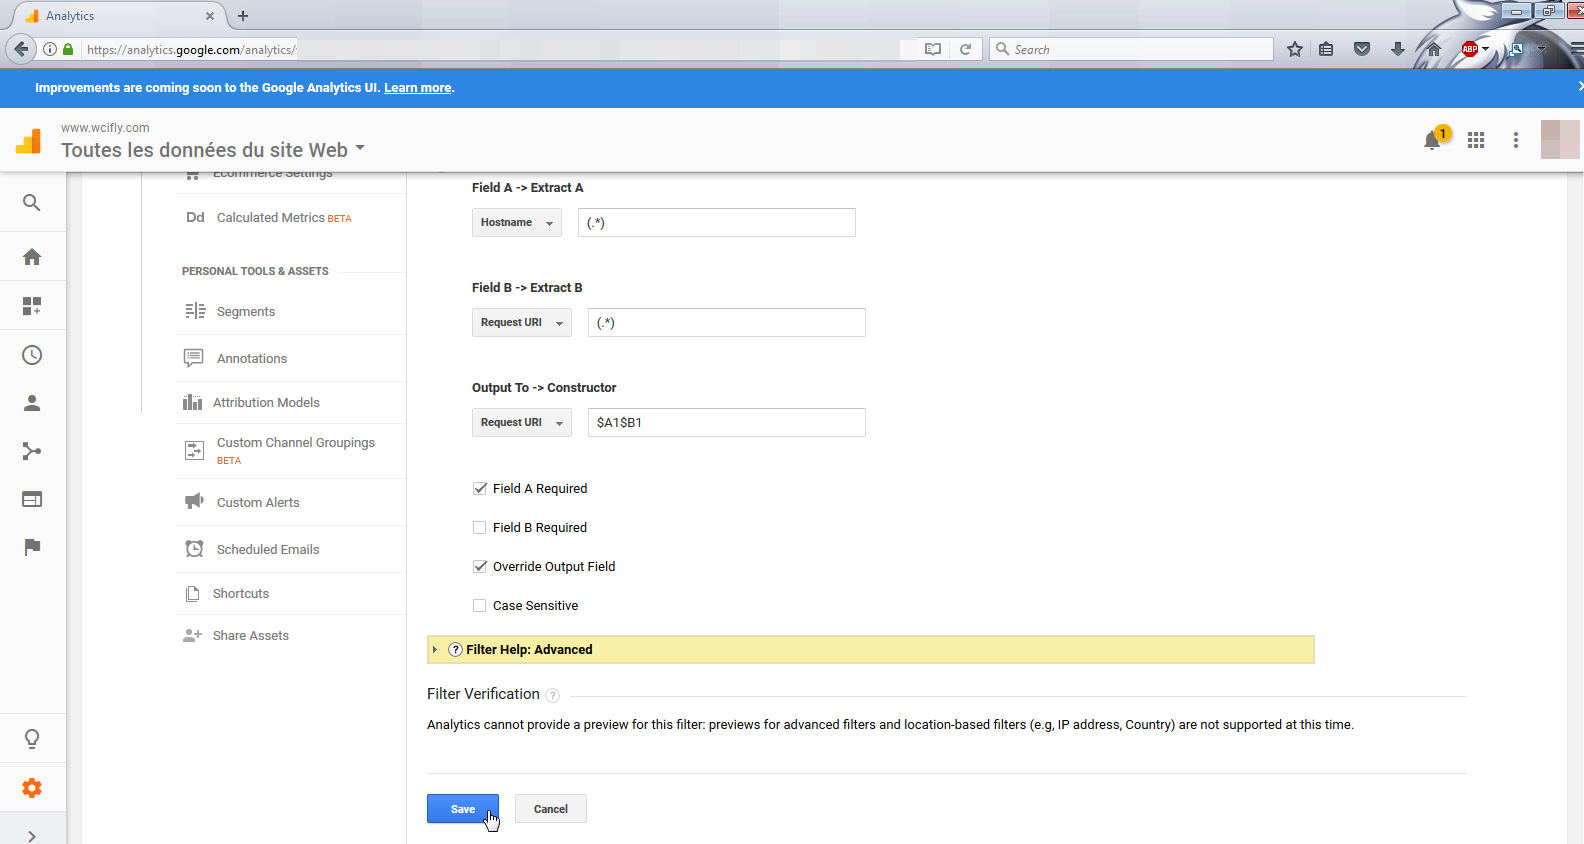Click the Learn more link in banner
This screenshot has height=844, width=1584.
click(x=417, y=88)
